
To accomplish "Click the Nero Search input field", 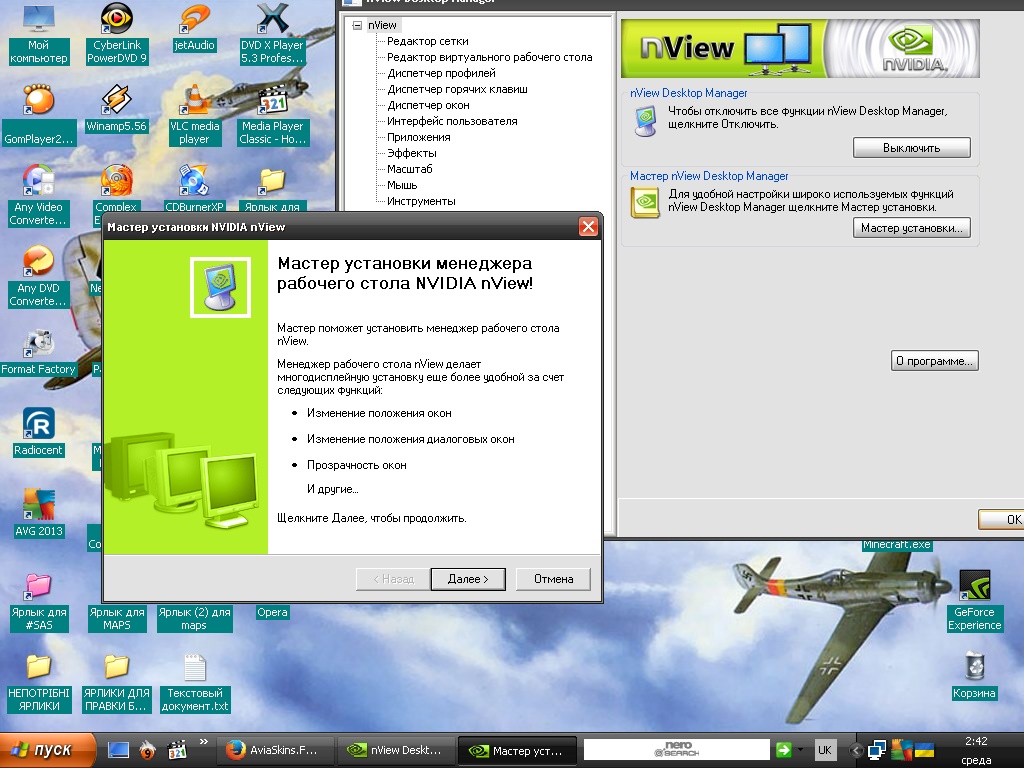I will tap(677, 750).
